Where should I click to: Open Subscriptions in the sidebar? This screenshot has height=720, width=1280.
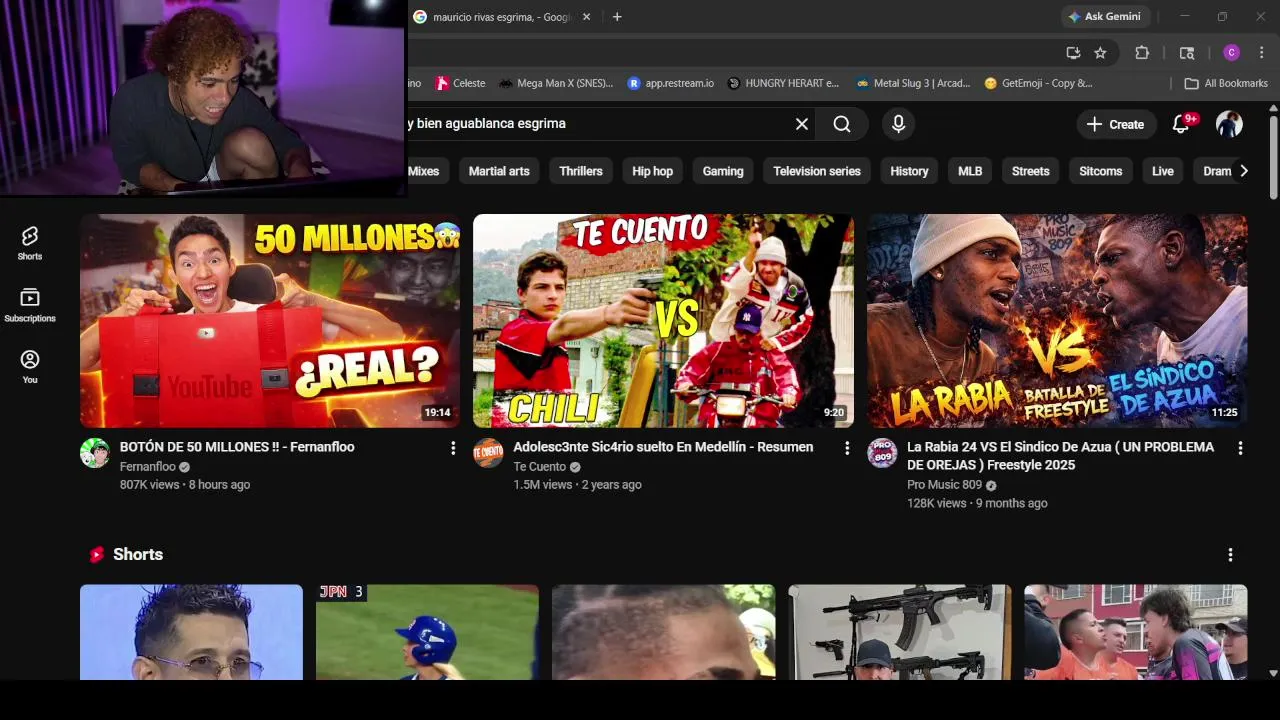[x=30, y=305]
